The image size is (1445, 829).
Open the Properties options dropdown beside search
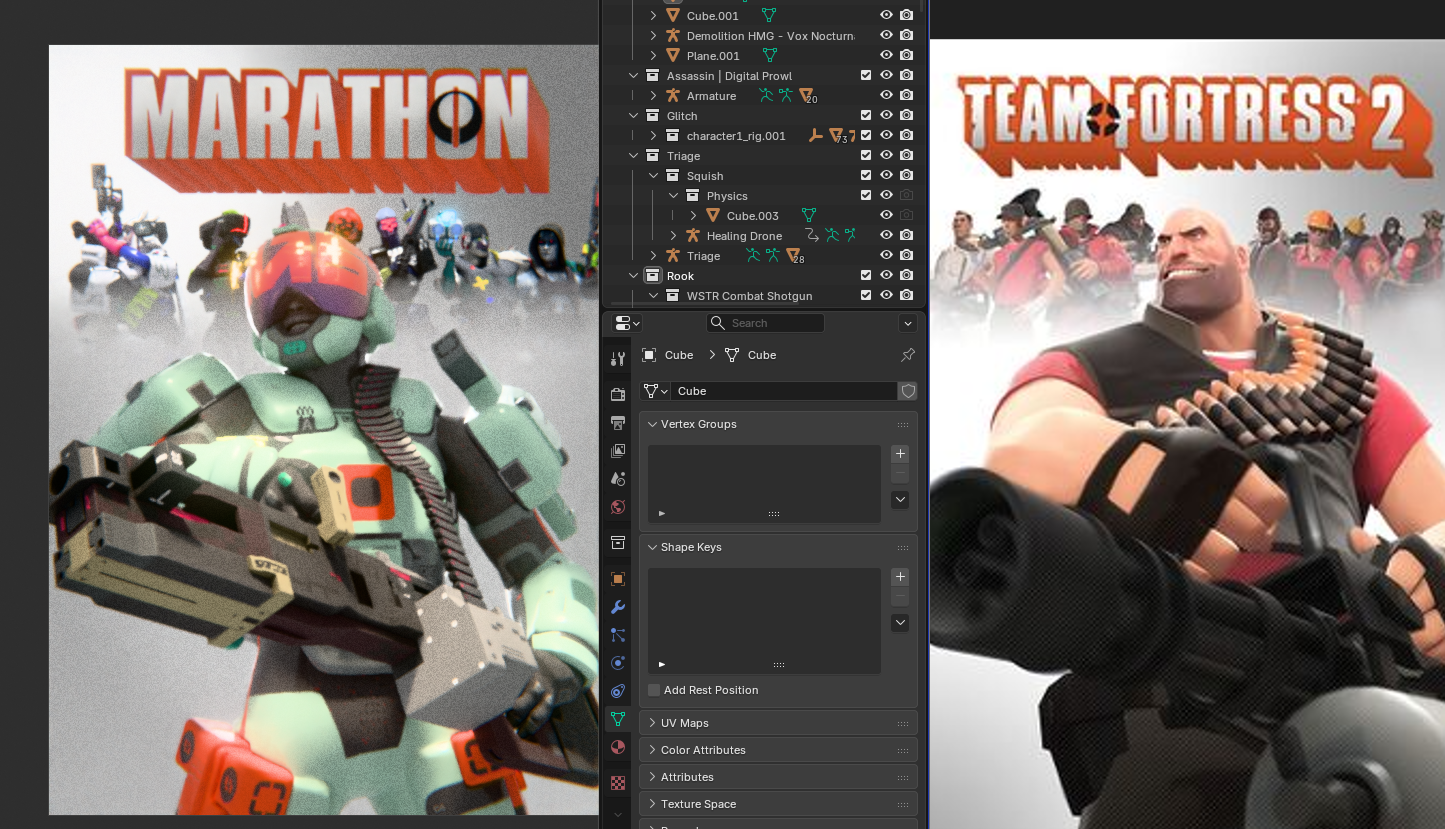click(908, 323)
